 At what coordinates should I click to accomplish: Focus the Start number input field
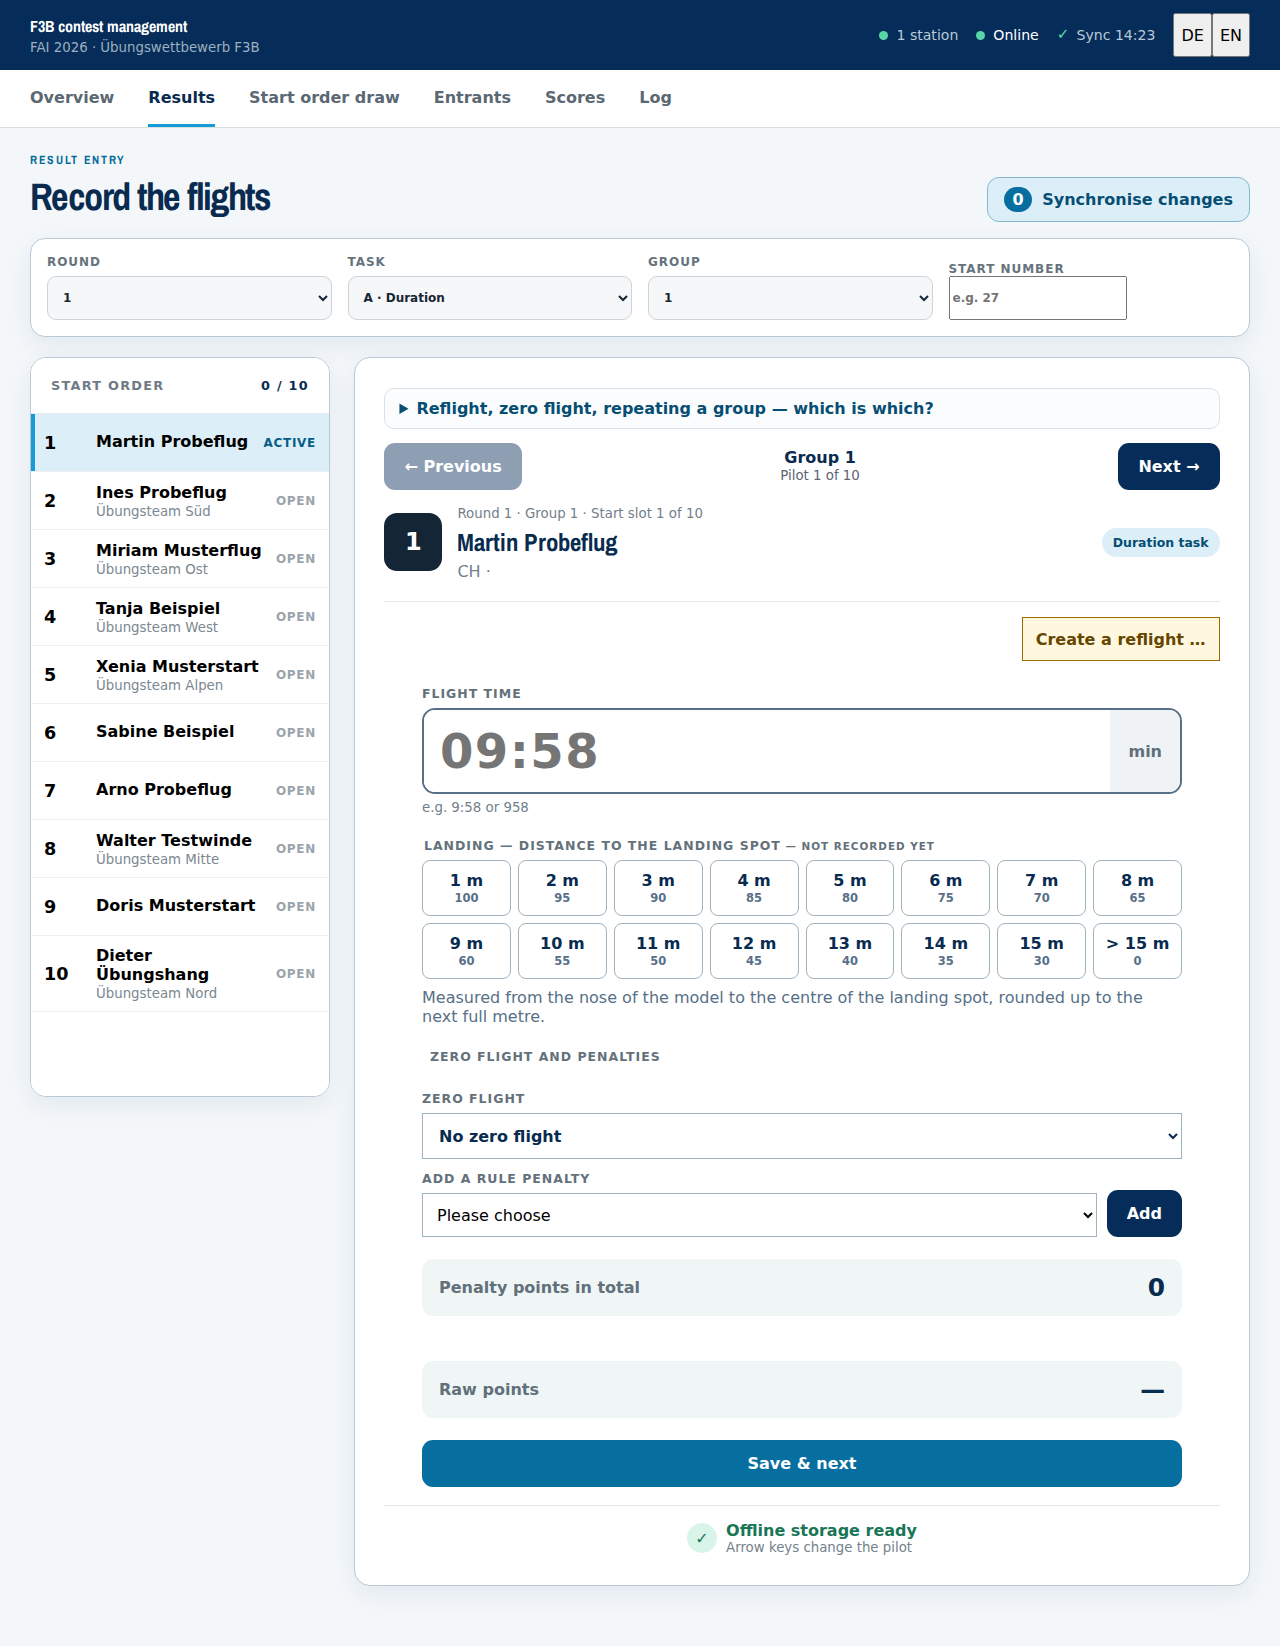click(x=1037, y=298)
